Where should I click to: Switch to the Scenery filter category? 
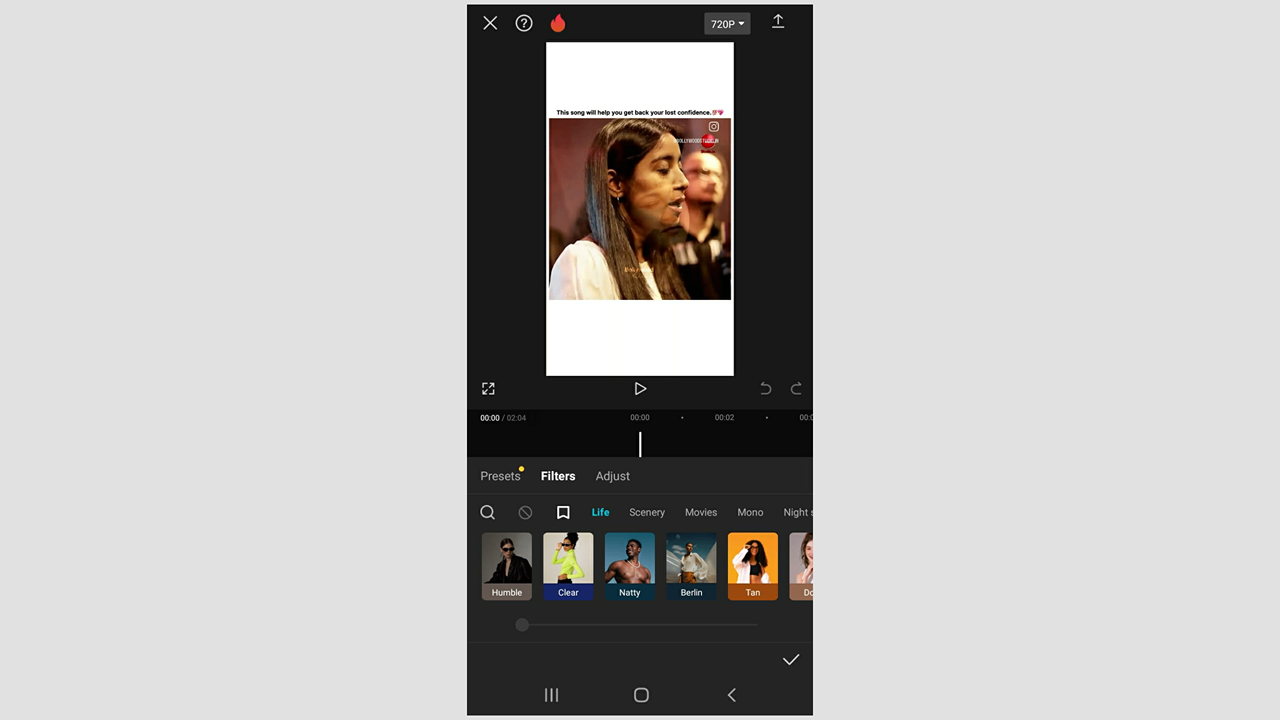[646, 512]
